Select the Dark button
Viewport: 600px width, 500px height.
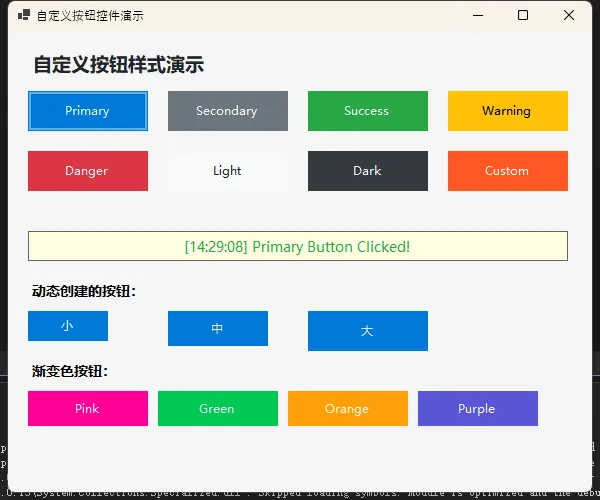point(367,171)
